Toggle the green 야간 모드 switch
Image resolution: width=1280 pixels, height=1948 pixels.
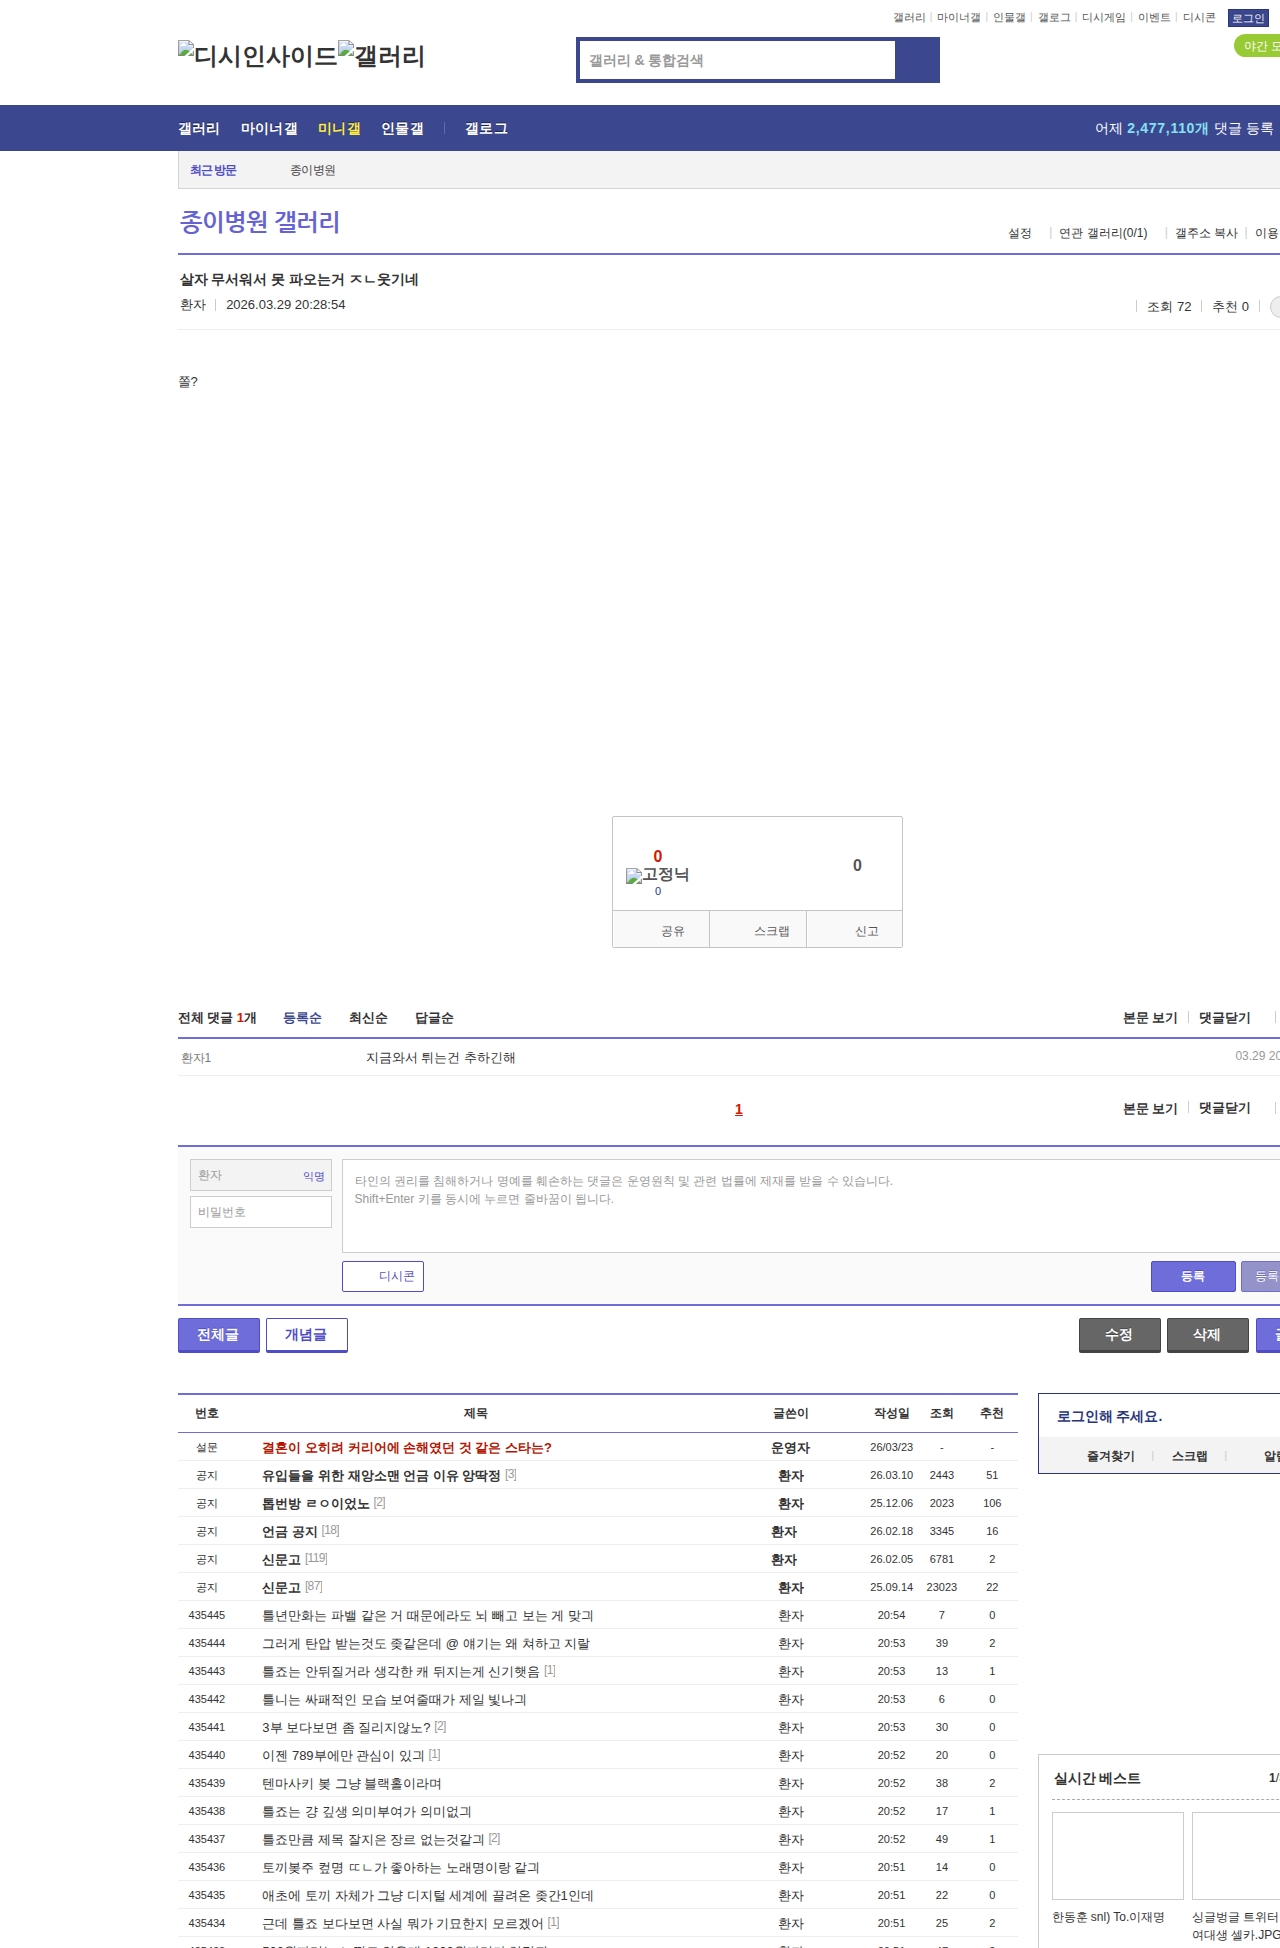1258,46
